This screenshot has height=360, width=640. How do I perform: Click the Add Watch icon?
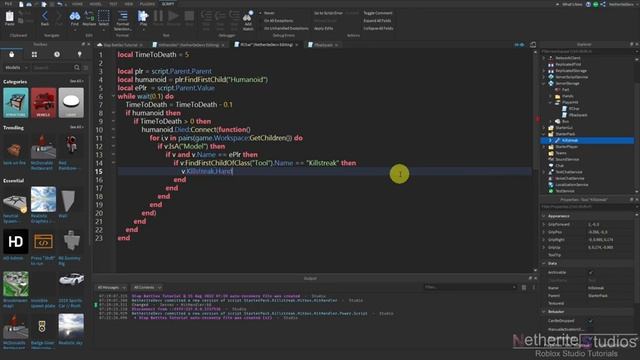coord(248,17)
